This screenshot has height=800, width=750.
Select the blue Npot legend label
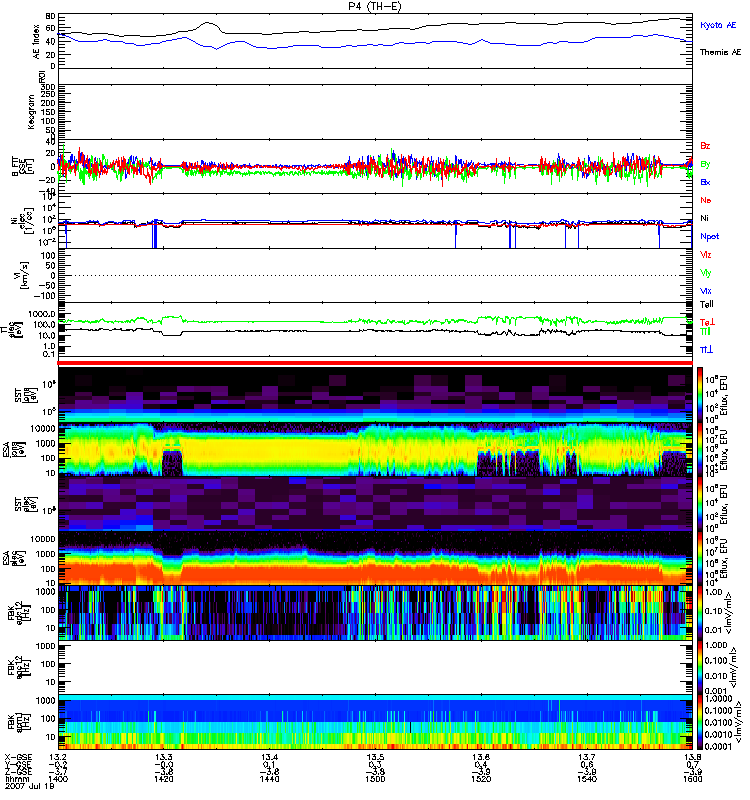710,236
